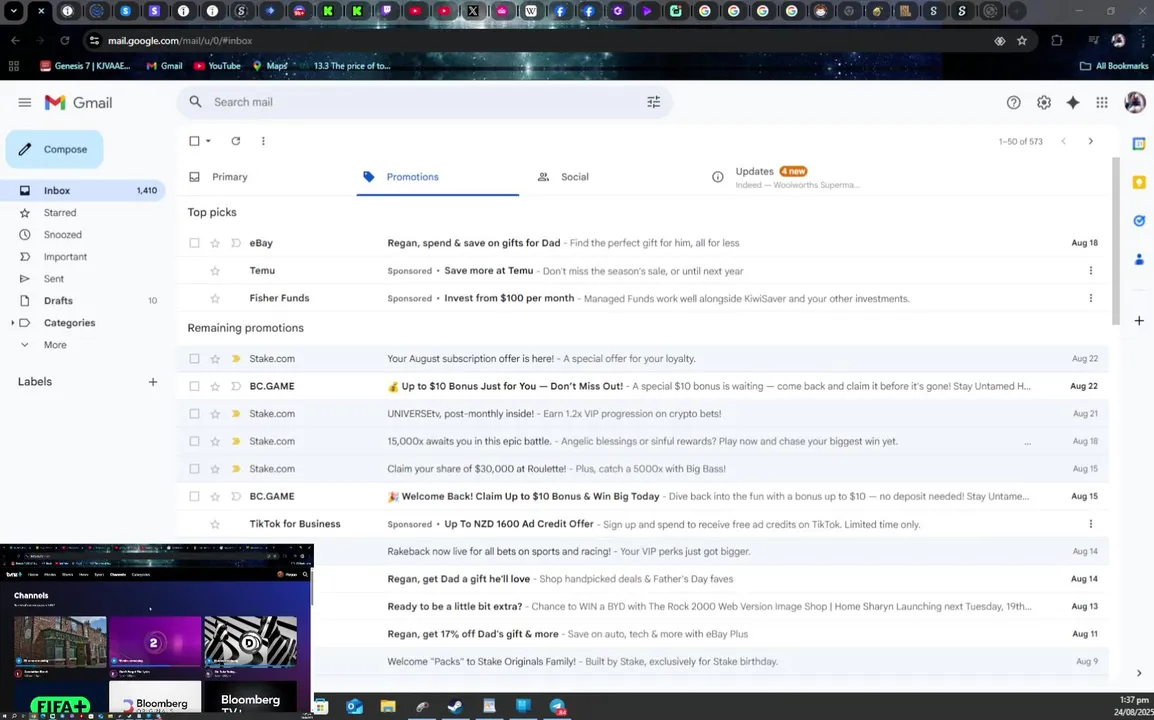Open Rakeback now live email

(709, 551)
